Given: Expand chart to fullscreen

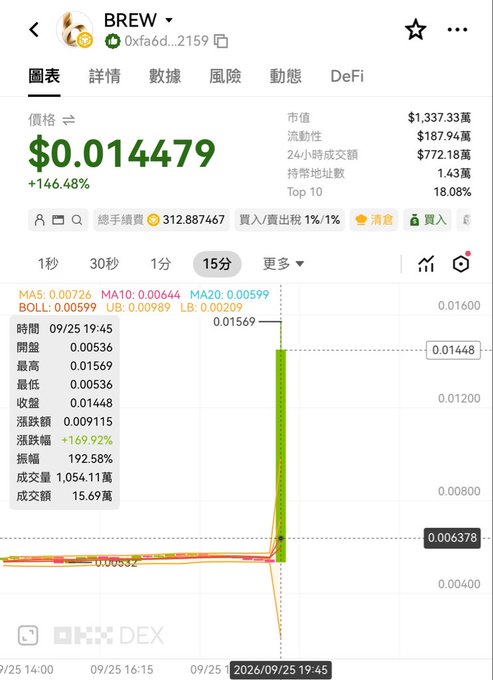Looking at the screenshot, I should click(x=28, y=635).
